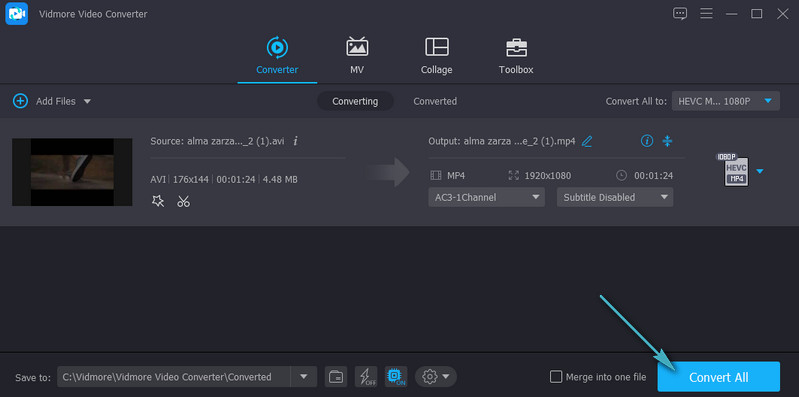Select the Converting tab

pos(355,101)
